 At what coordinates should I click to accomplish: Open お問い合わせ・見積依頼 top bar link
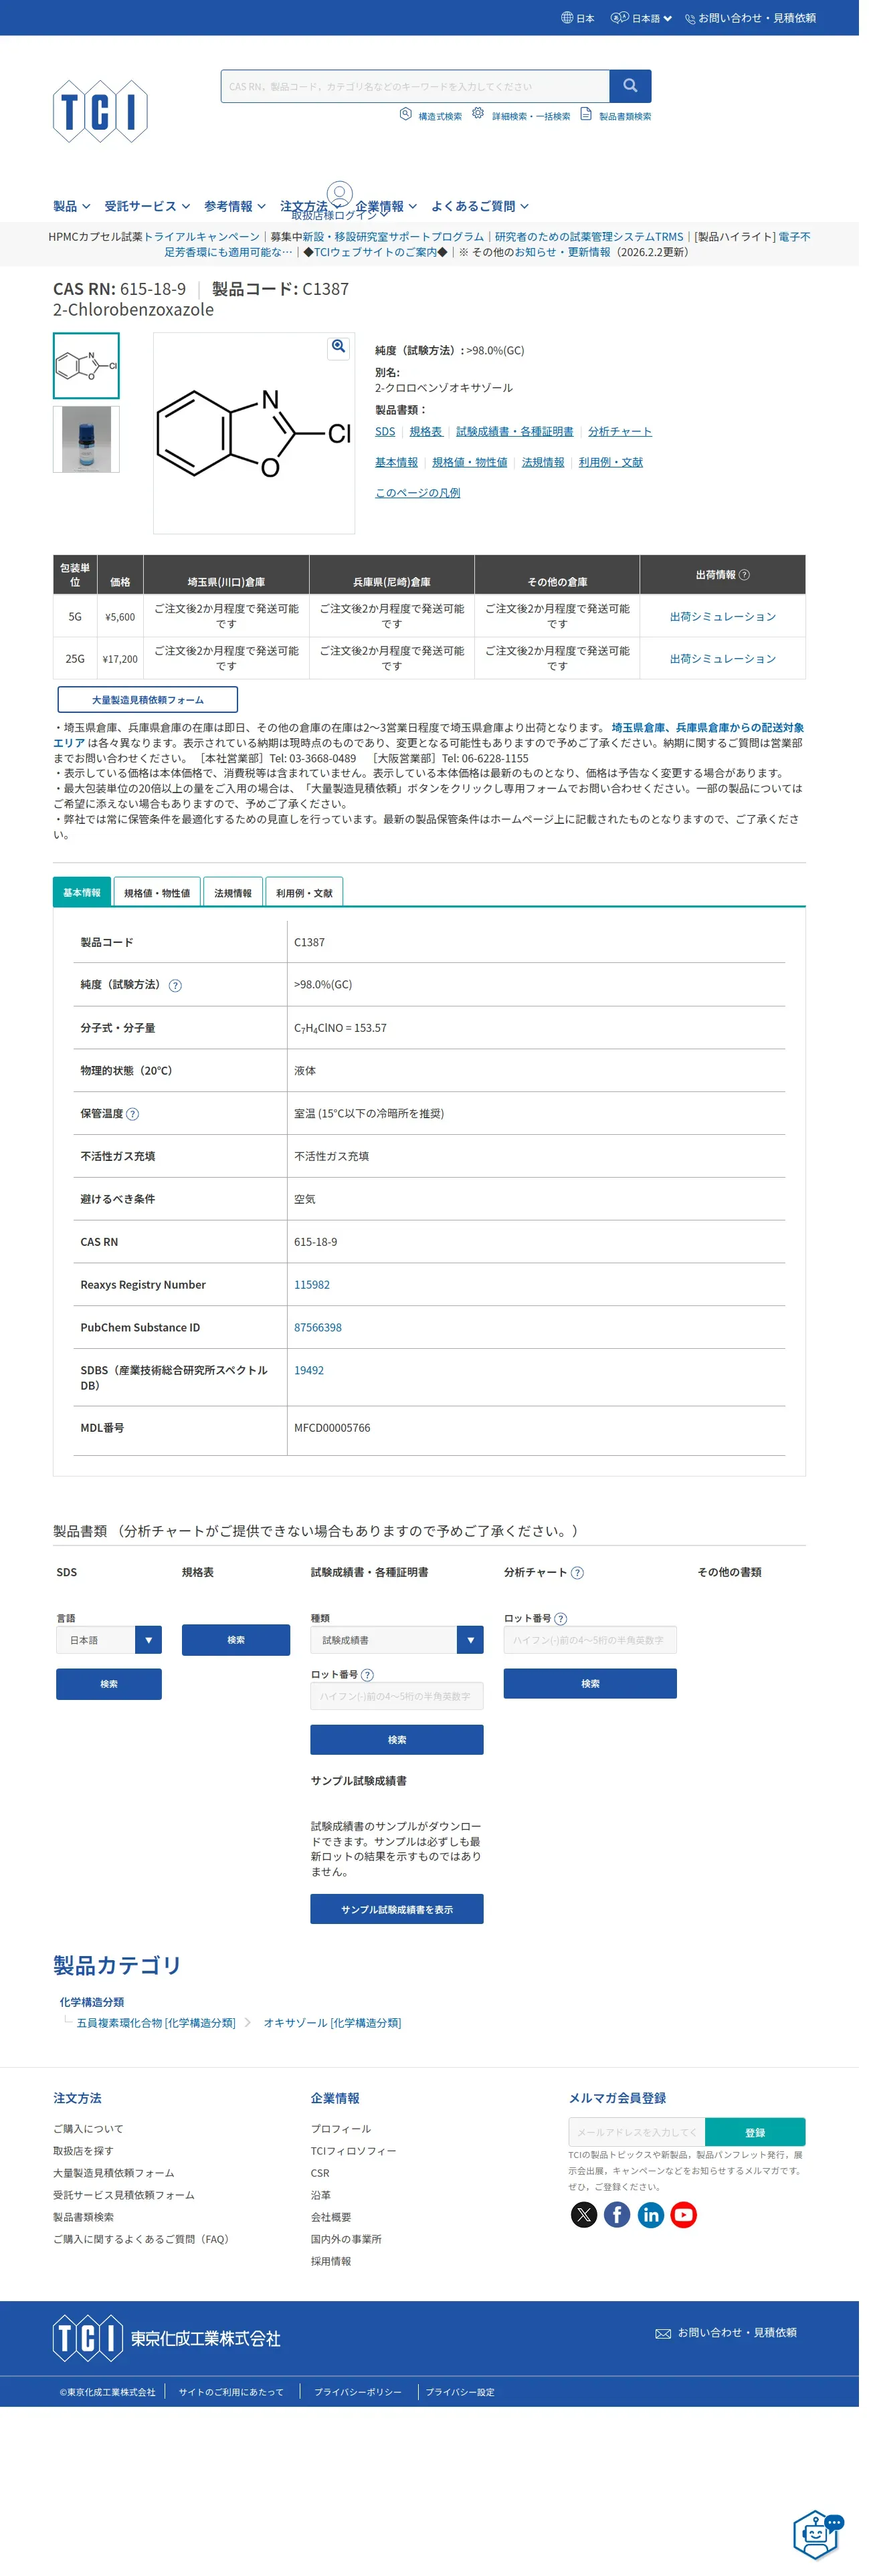(x=757, y=18)
